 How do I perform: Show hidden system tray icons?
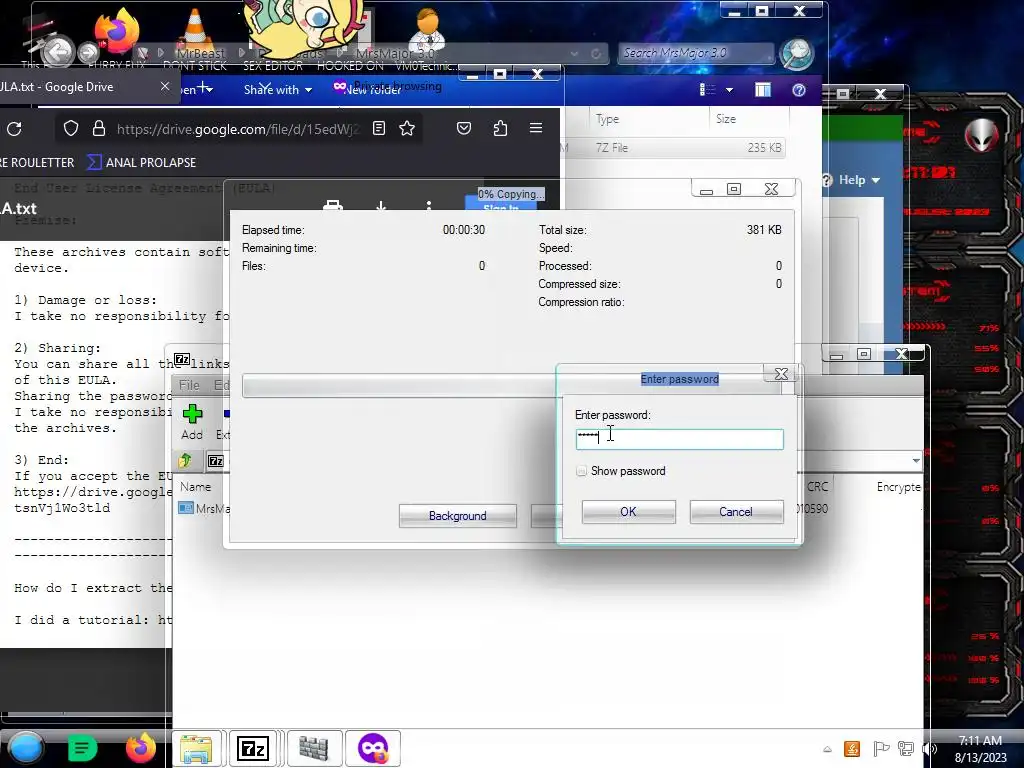pos(827,749)
